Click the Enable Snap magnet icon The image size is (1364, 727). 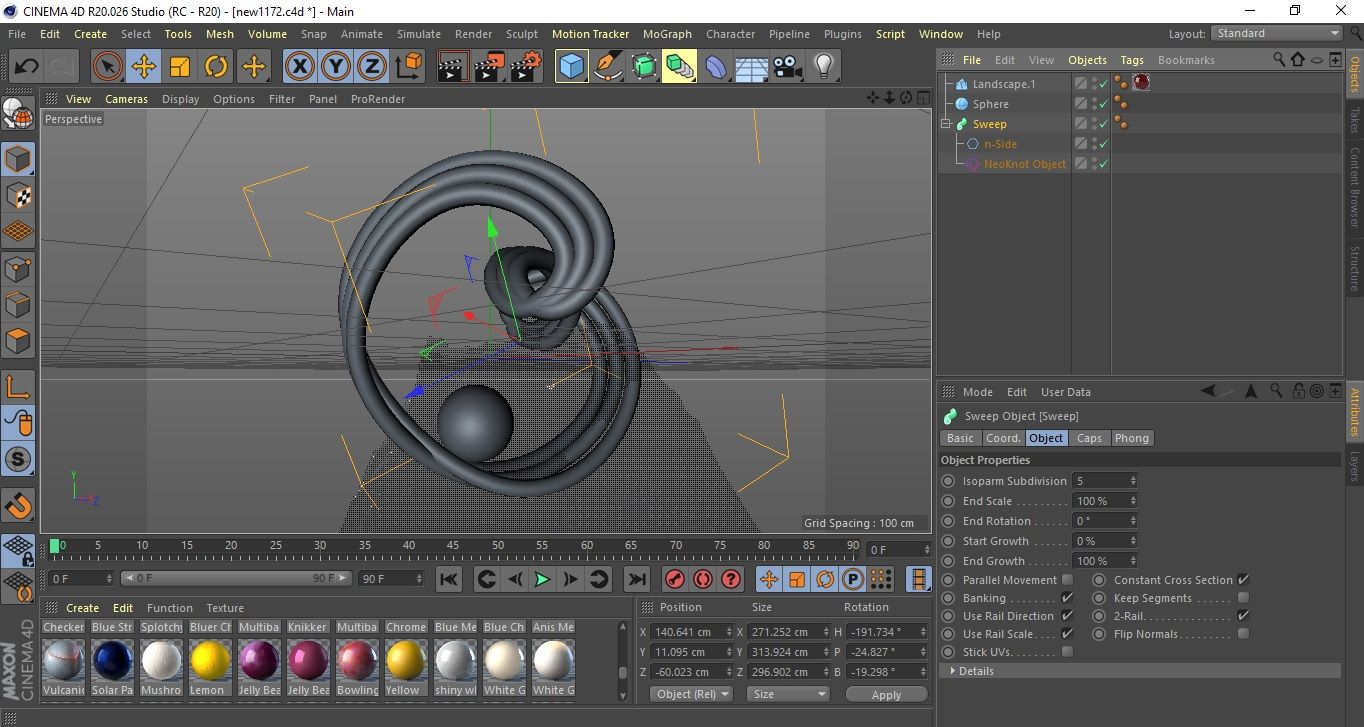[x=18, y=505]
